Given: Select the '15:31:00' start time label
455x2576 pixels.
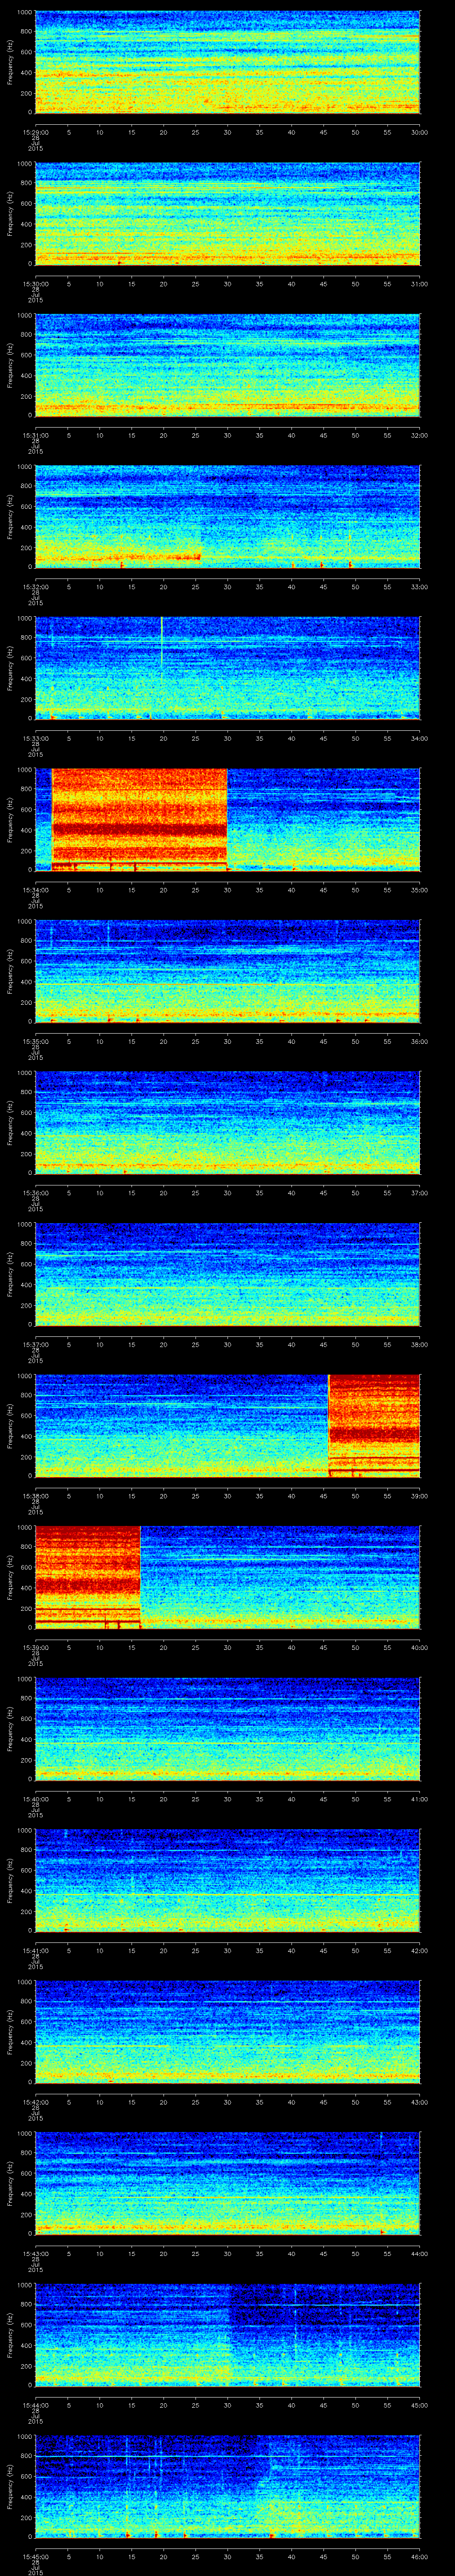Looking at the screenshot, I should pyautogui.click(x=36, y=435).
